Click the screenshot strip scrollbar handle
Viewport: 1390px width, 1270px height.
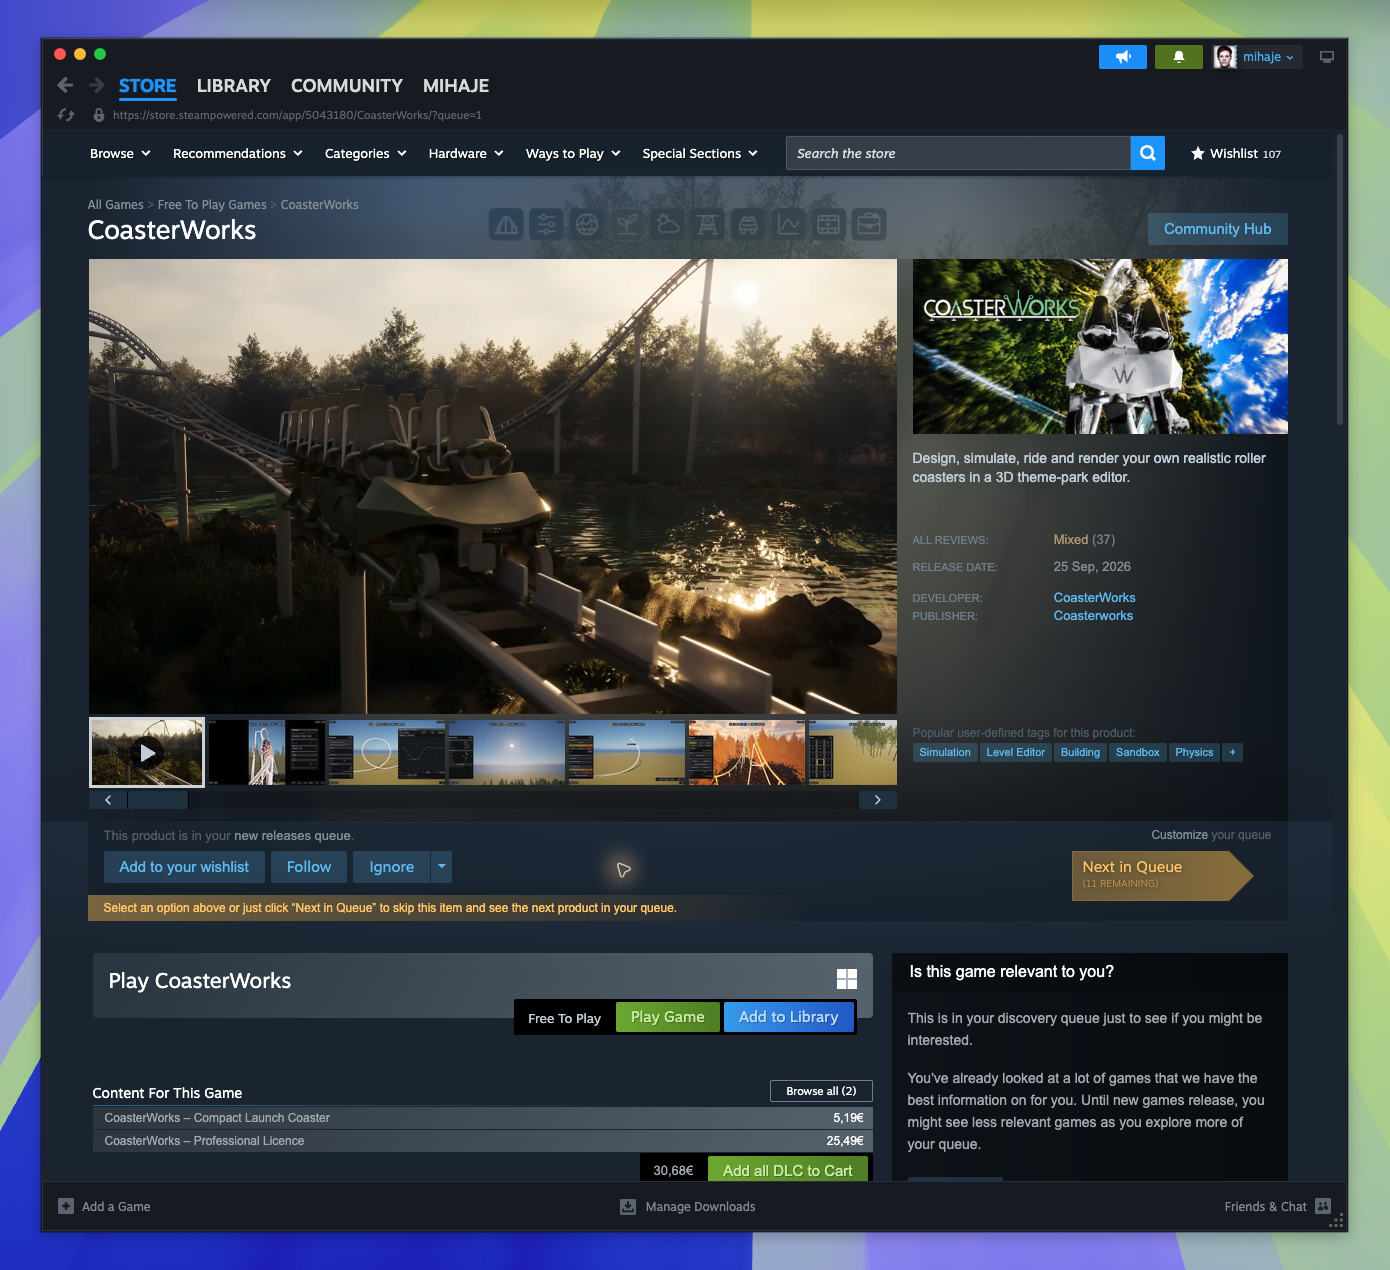tap(159, 800)
